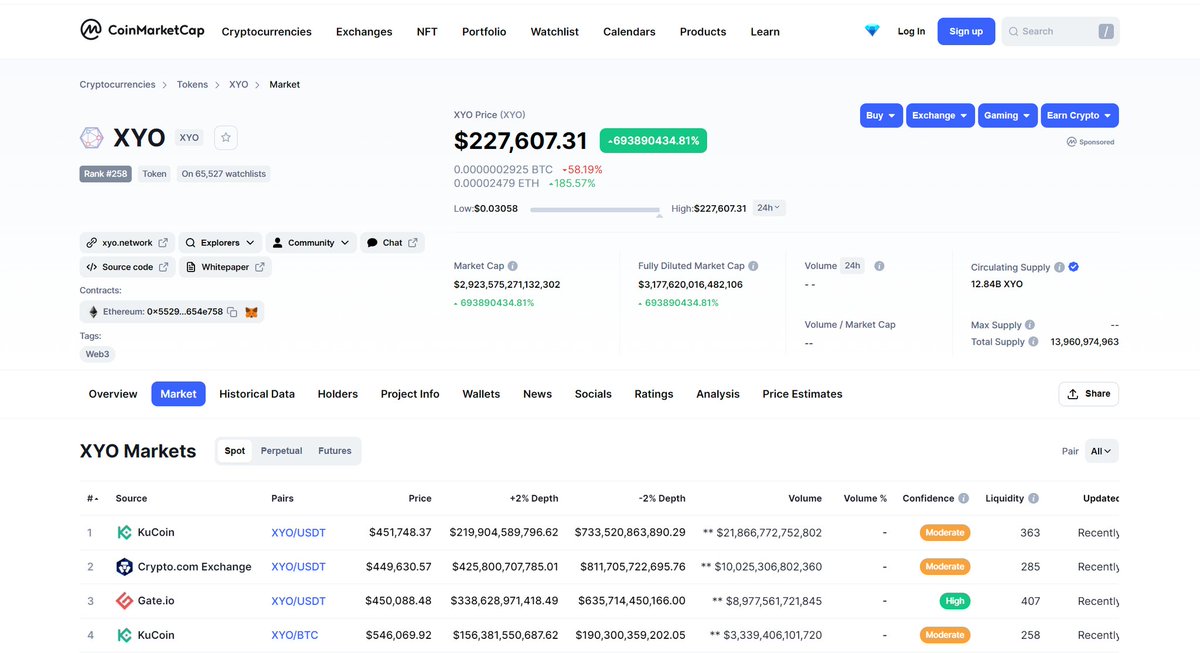Screen dimensions: 1200x653
Task: Open the Chat link
Action: (392, 242)
